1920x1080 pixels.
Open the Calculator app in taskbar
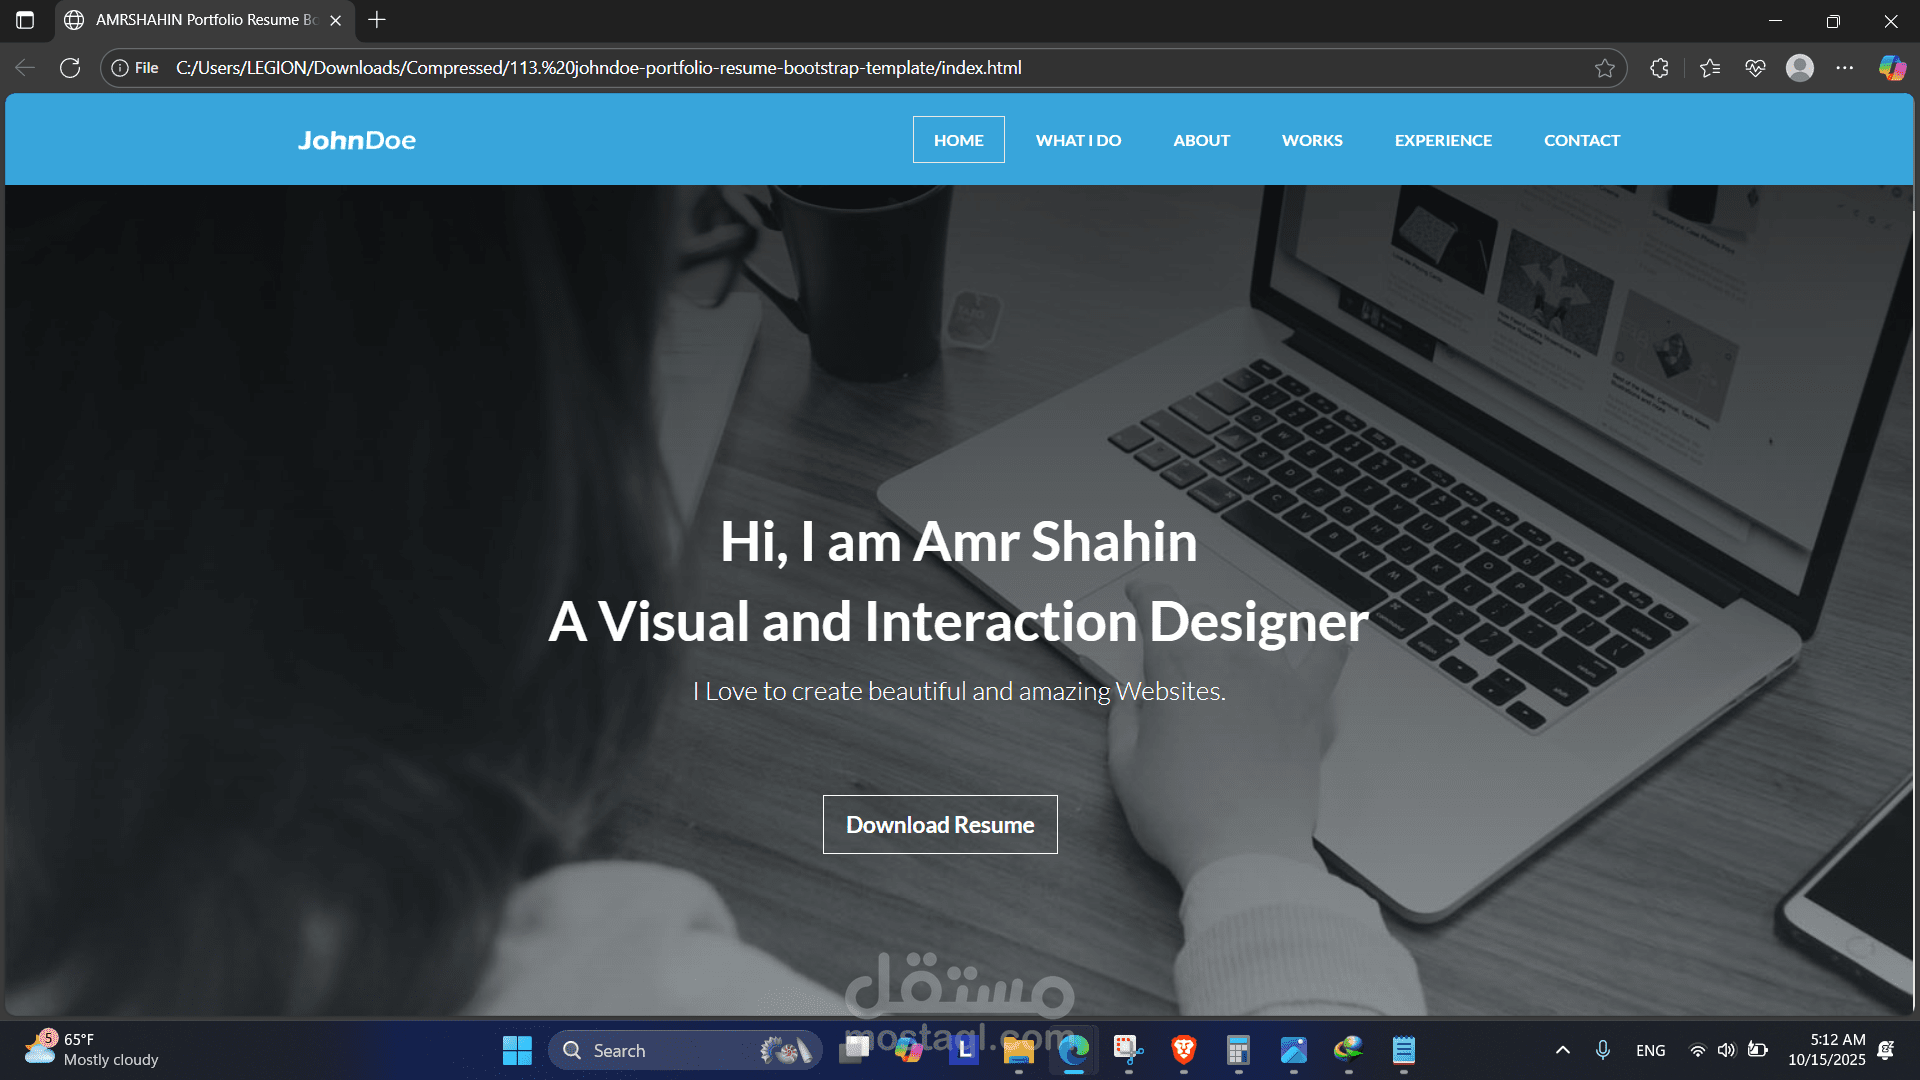tap(1238, 1050)
